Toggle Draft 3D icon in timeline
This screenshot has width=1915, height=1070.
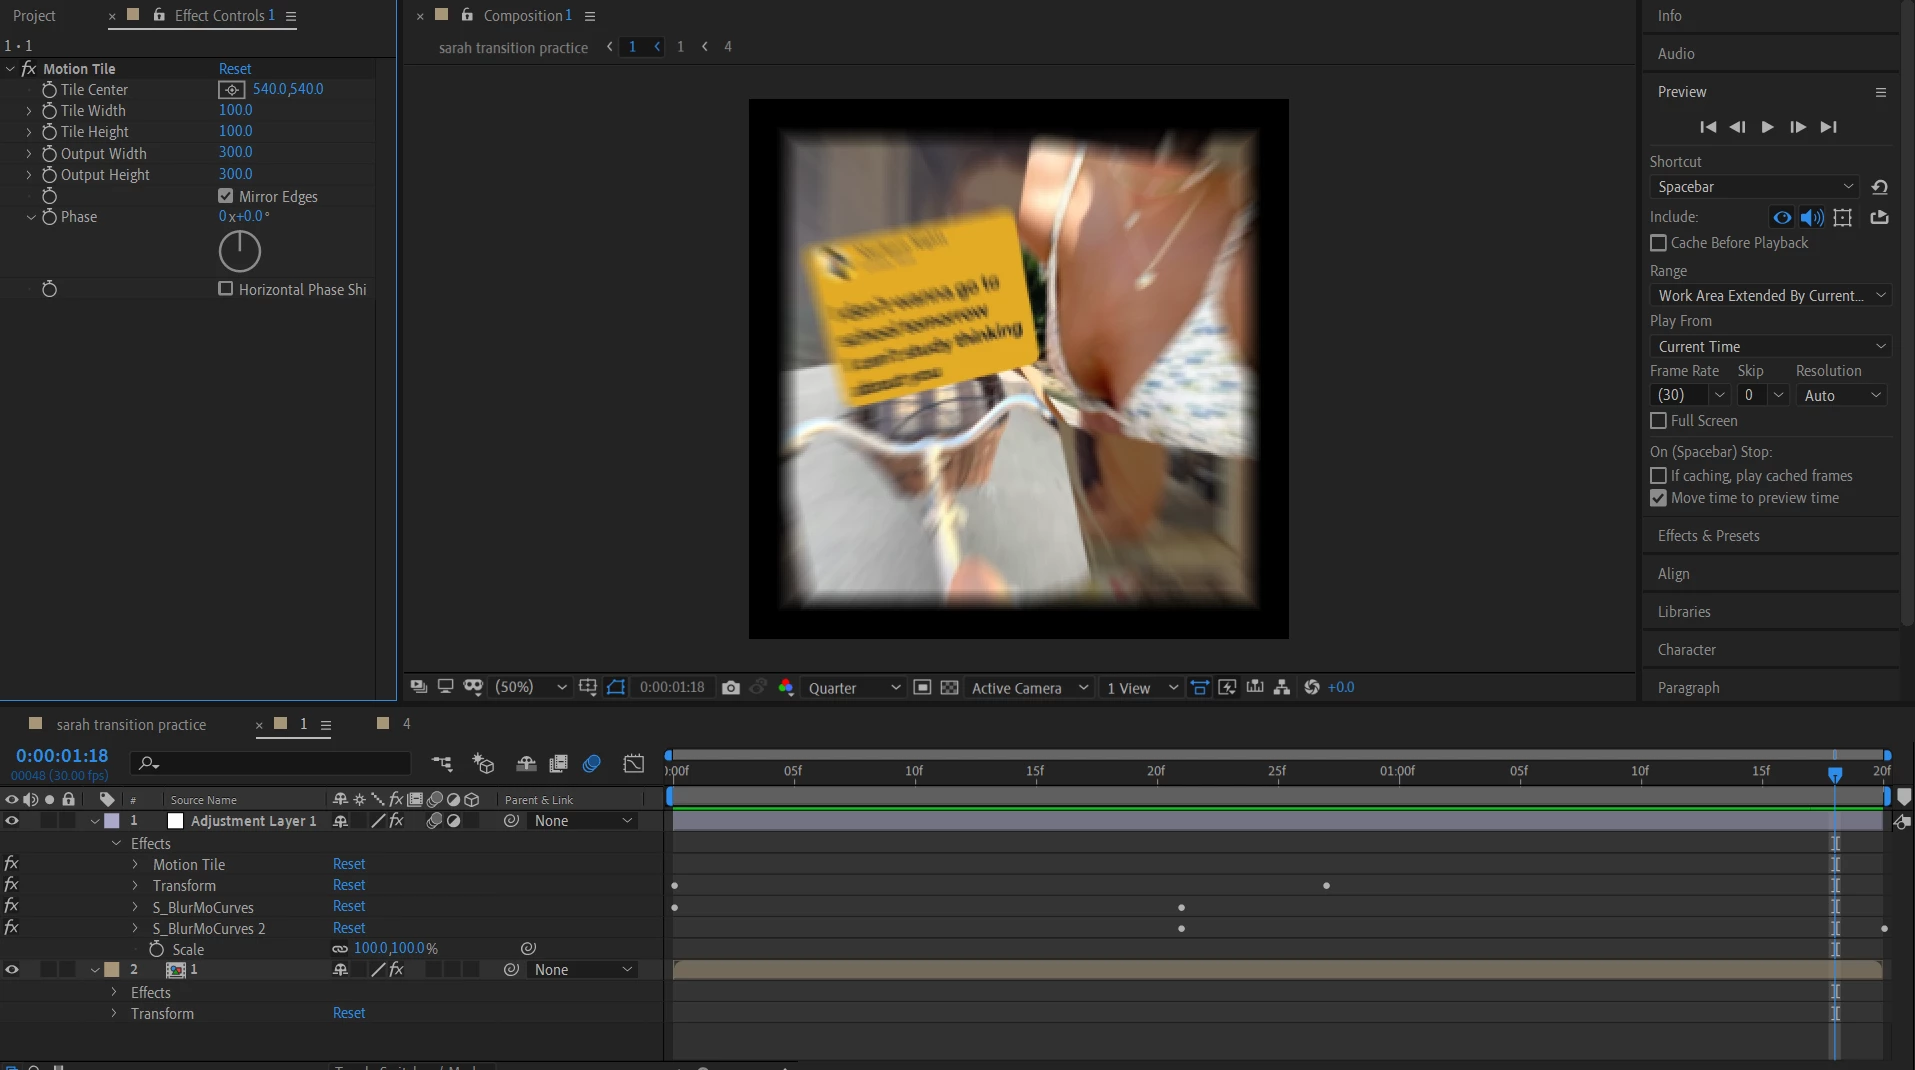tap(484, 764)
